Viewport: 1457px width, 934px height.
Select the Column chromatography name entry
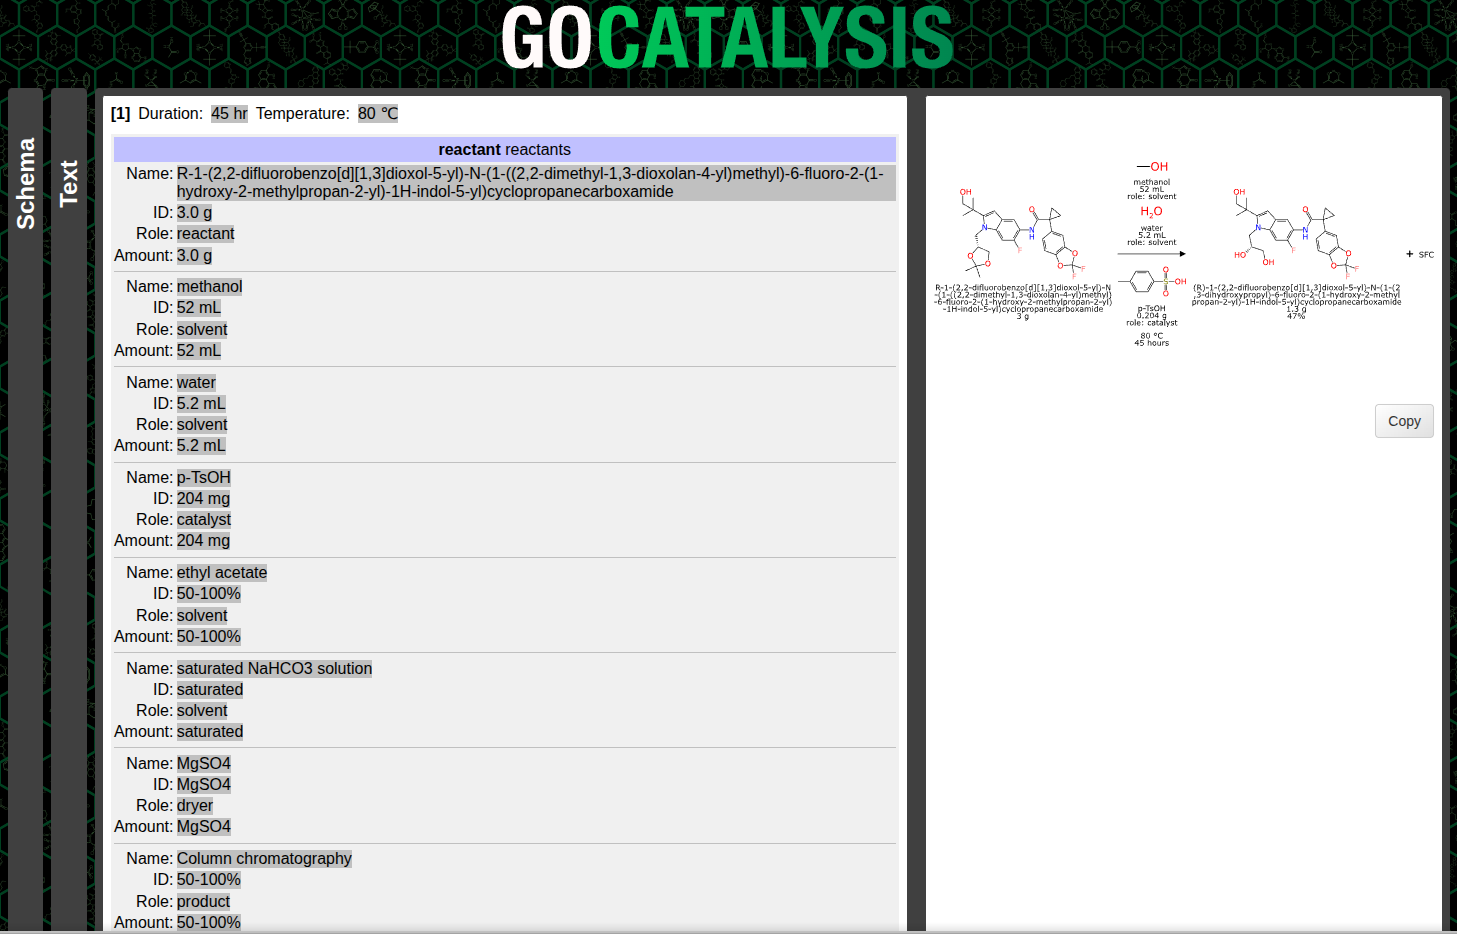click(264, 859)
